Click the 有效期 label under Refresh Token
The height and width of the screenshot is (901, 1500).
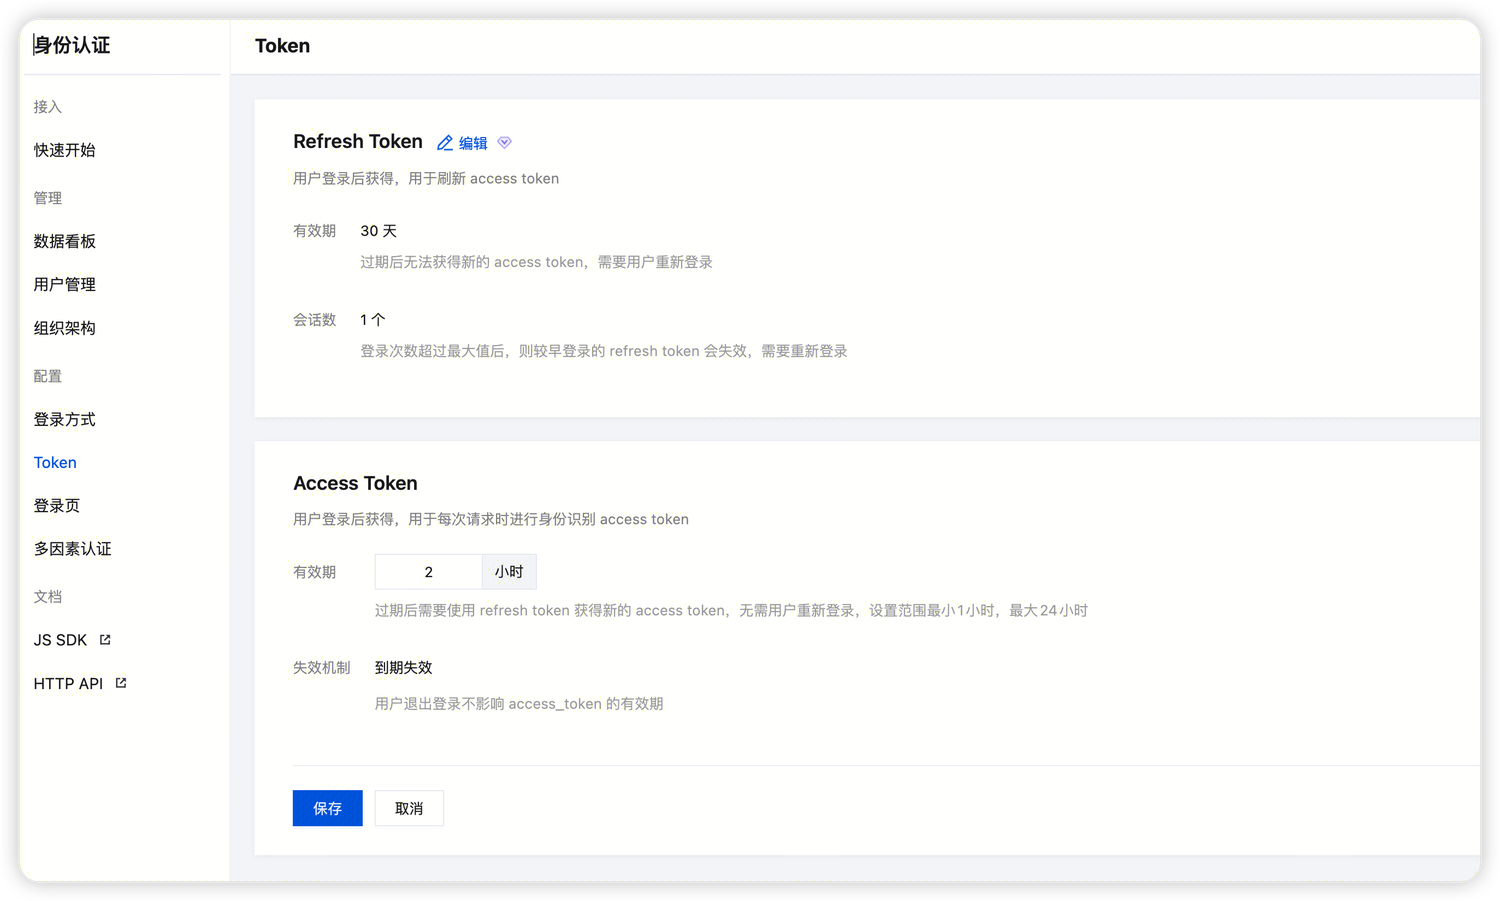(315, 231)
